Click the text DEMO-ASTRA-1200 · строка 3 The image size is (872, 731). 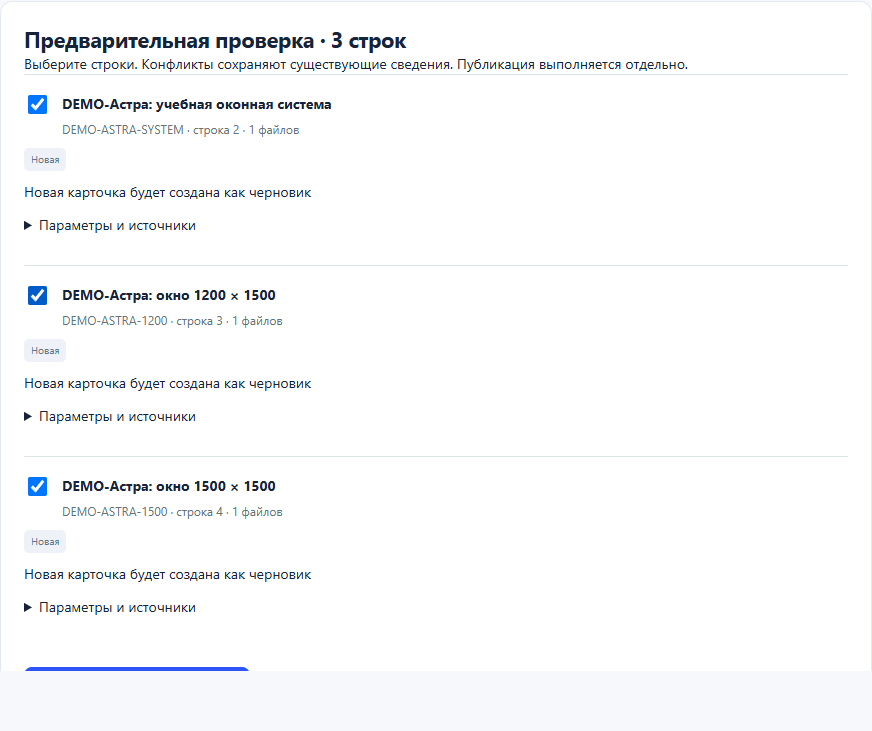point(142,321)
